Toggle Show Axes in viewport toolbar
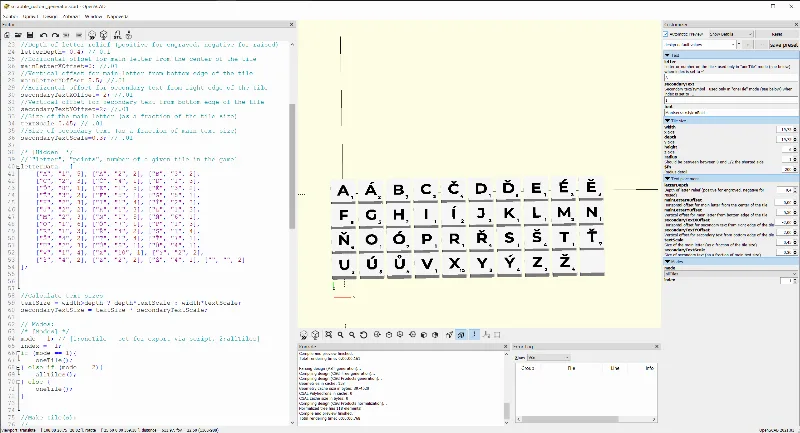Image resolution: width=800 pixels, height=433 pixels. [x=474, y=335]
